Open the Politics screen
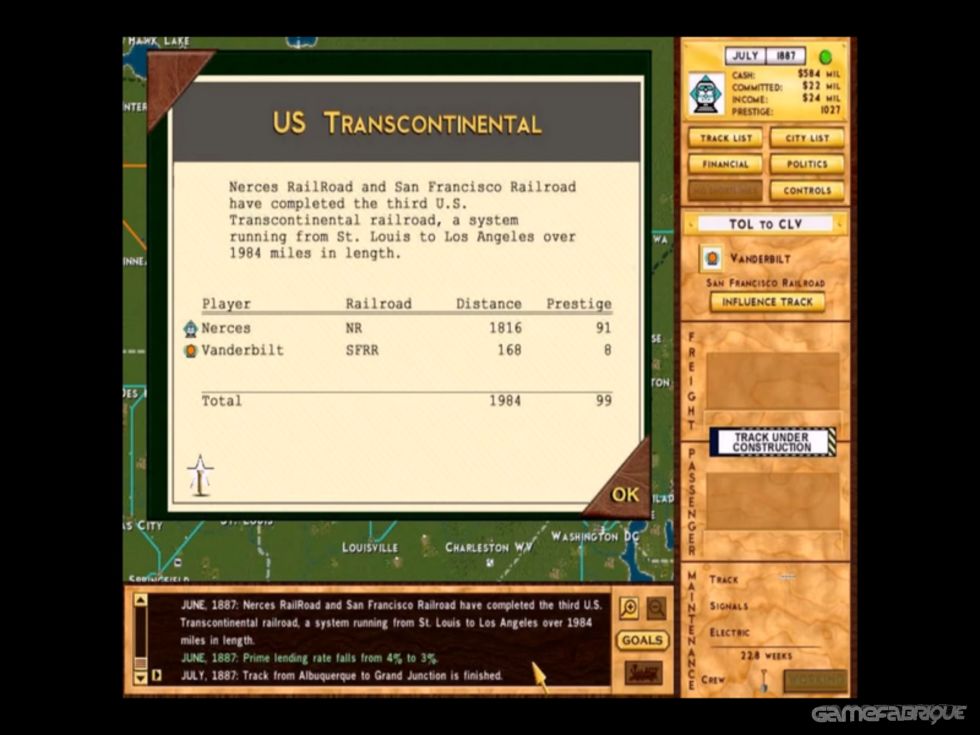Image resolution: width=980 pixels, height=735 pixels. [807, 164]
